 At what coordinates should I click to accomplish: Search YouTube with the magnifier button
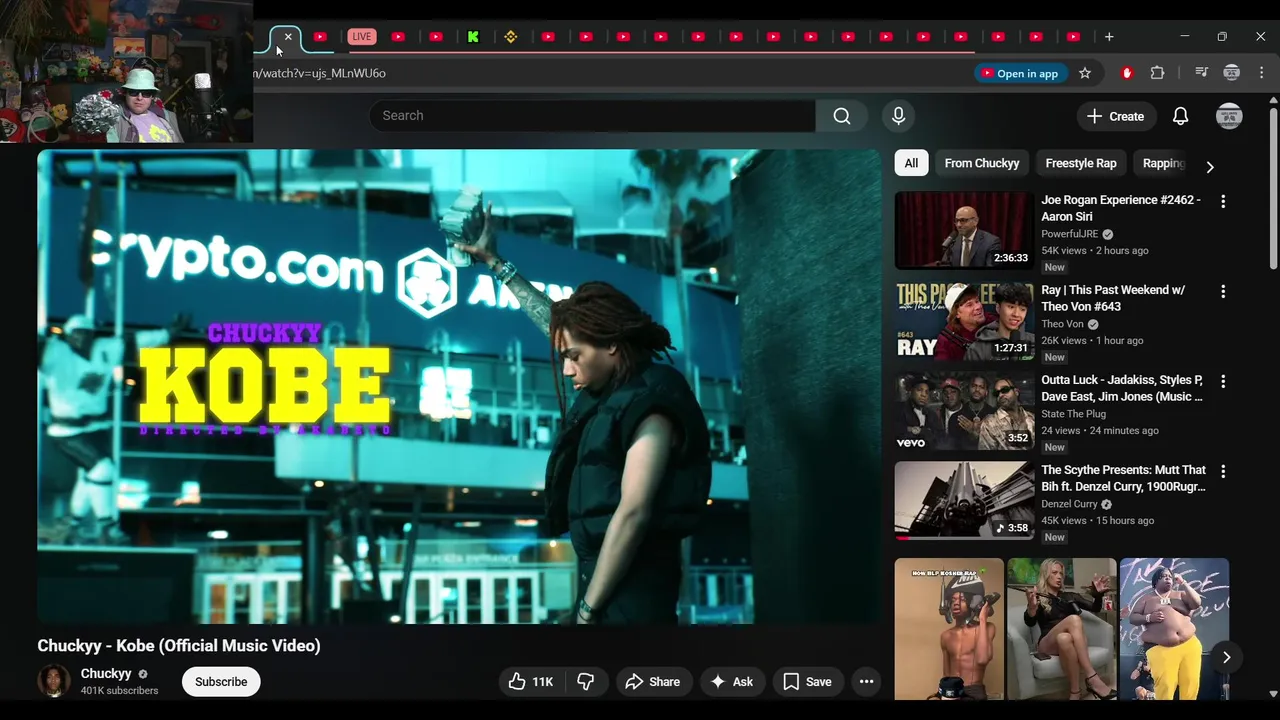[841, 116]
